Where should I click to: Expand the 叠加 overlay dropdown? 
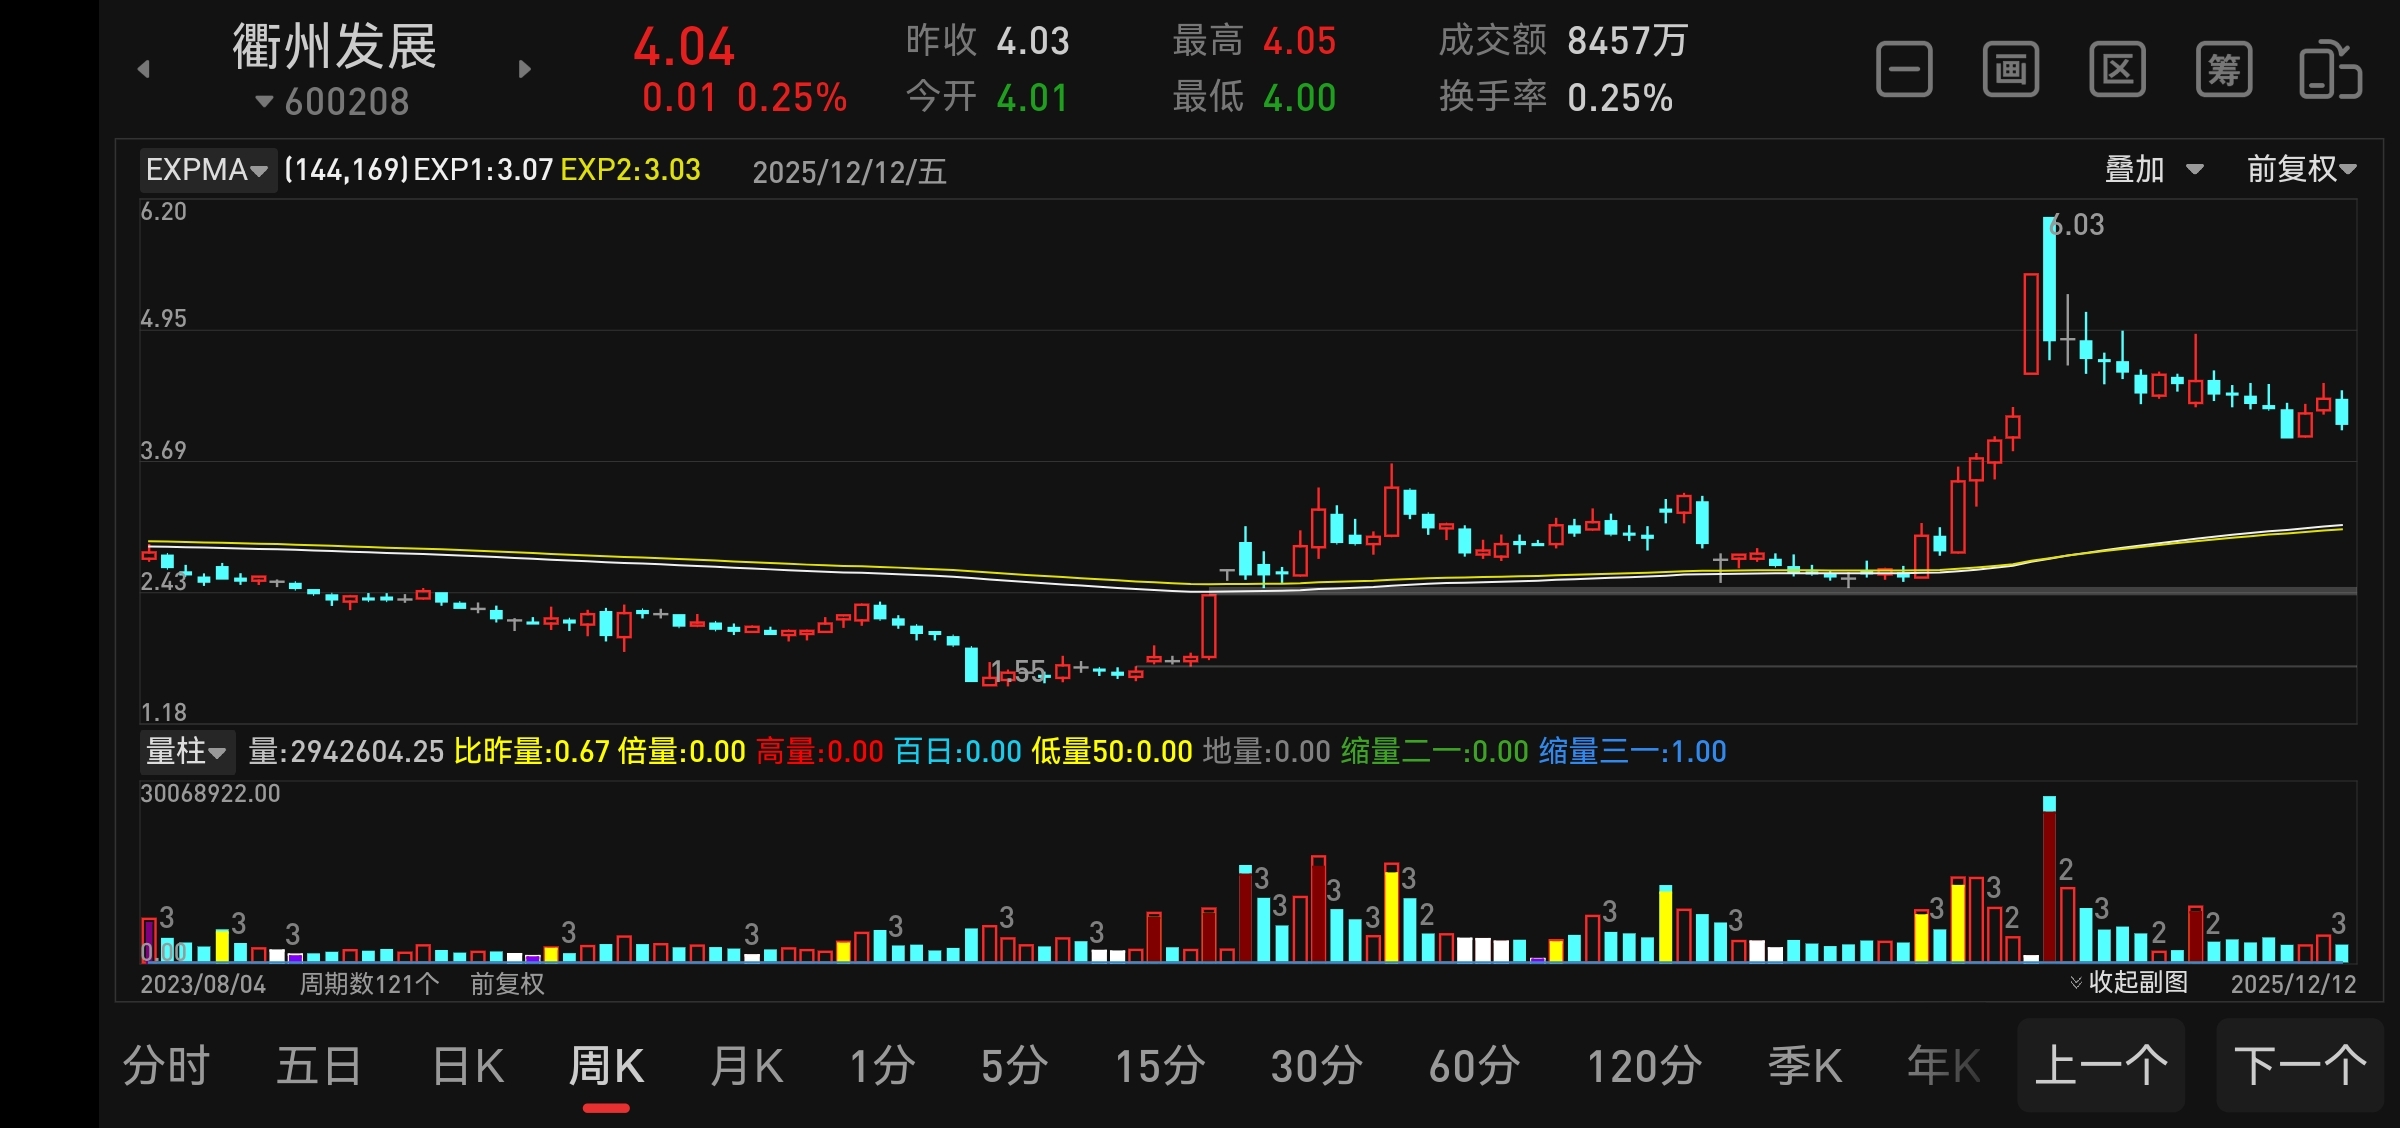coord(2153,170)
